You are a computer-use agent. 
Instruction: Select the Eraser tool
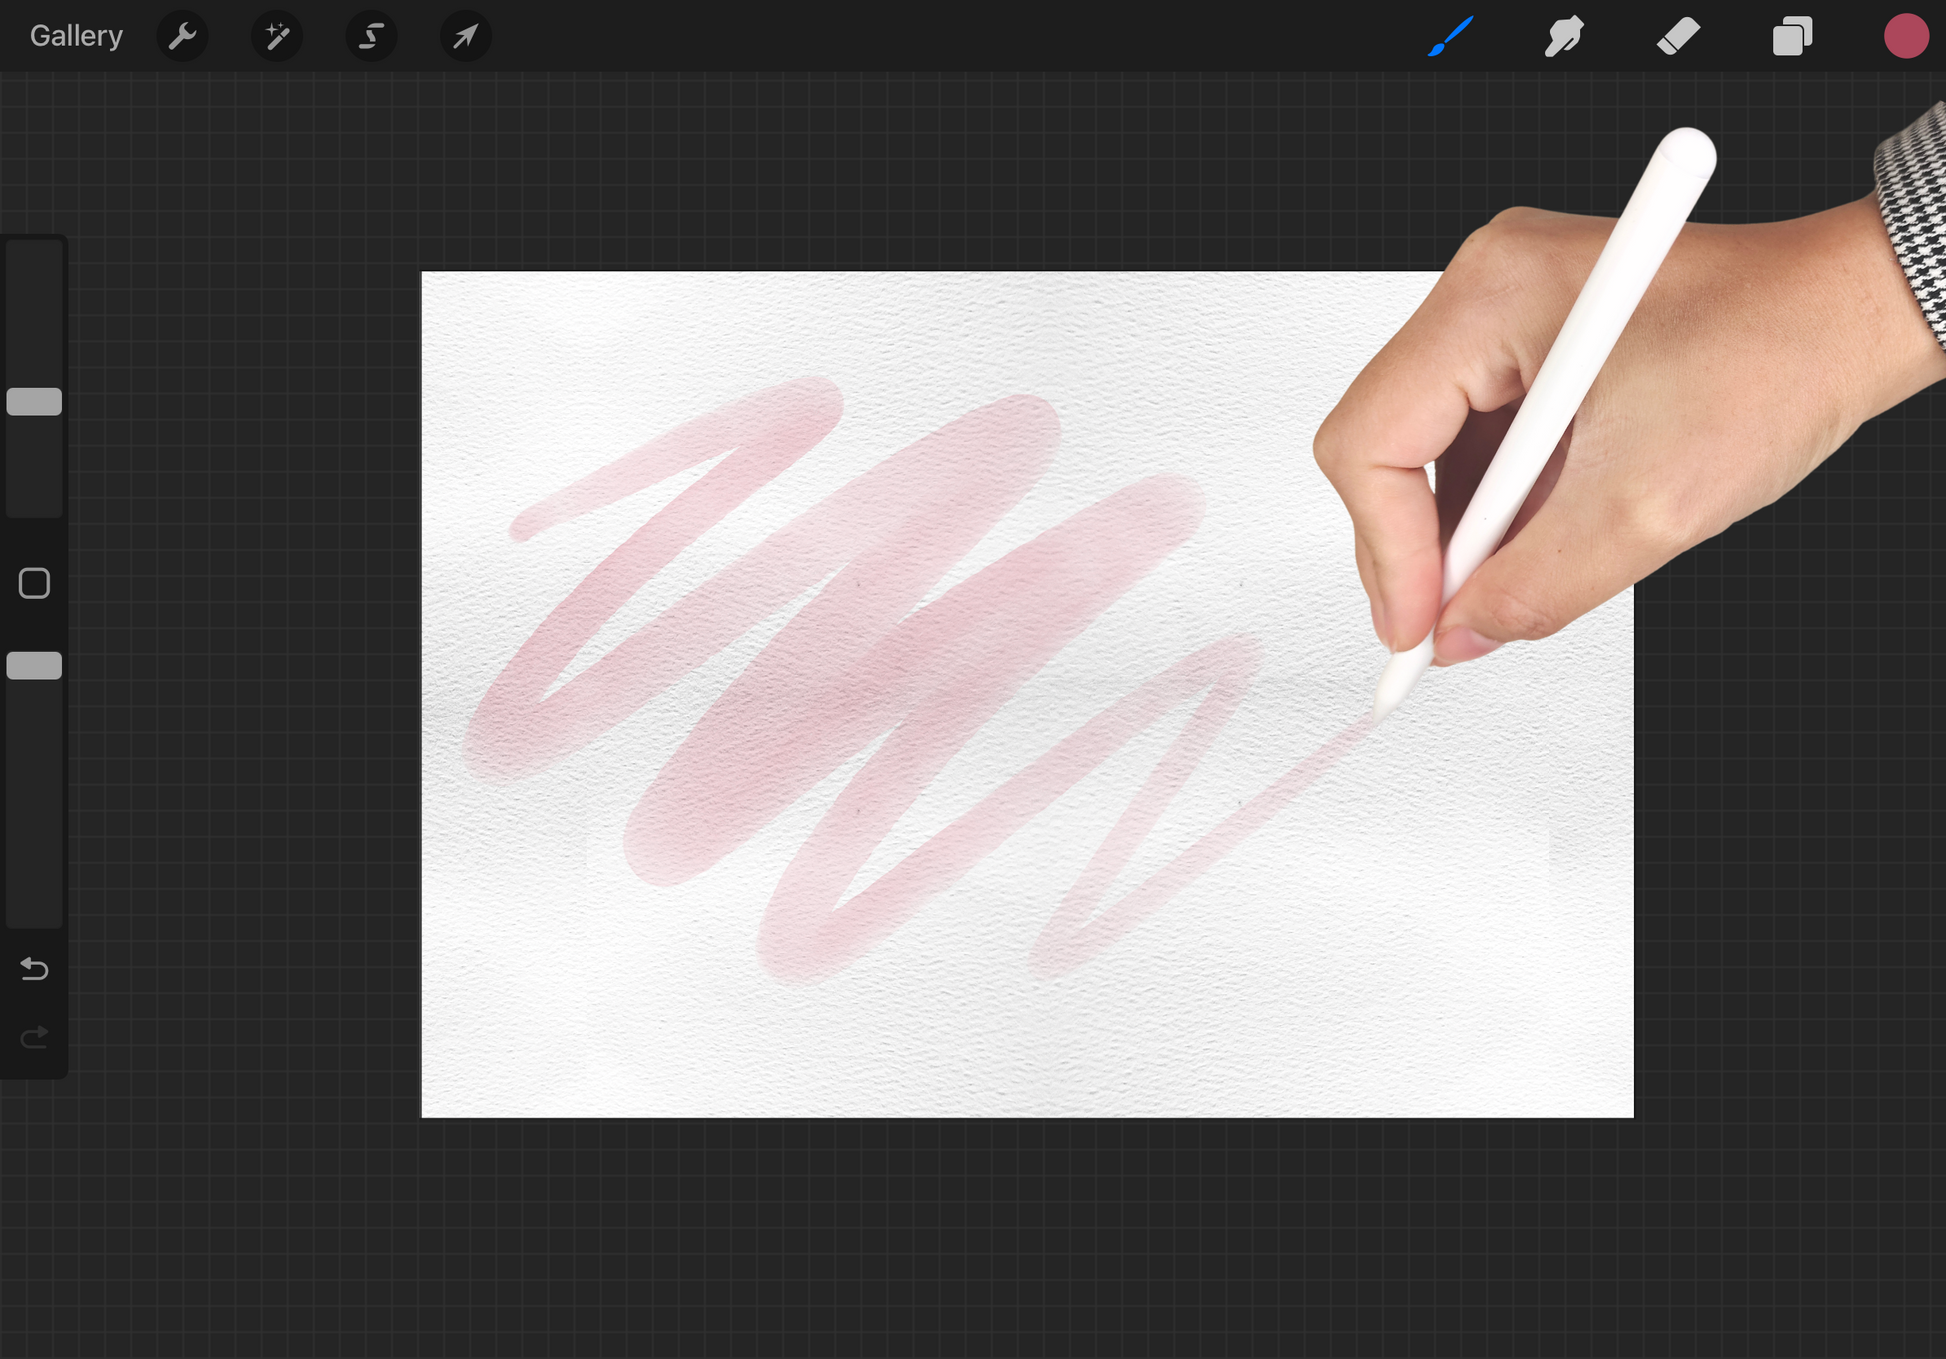tap(1678, 37)
